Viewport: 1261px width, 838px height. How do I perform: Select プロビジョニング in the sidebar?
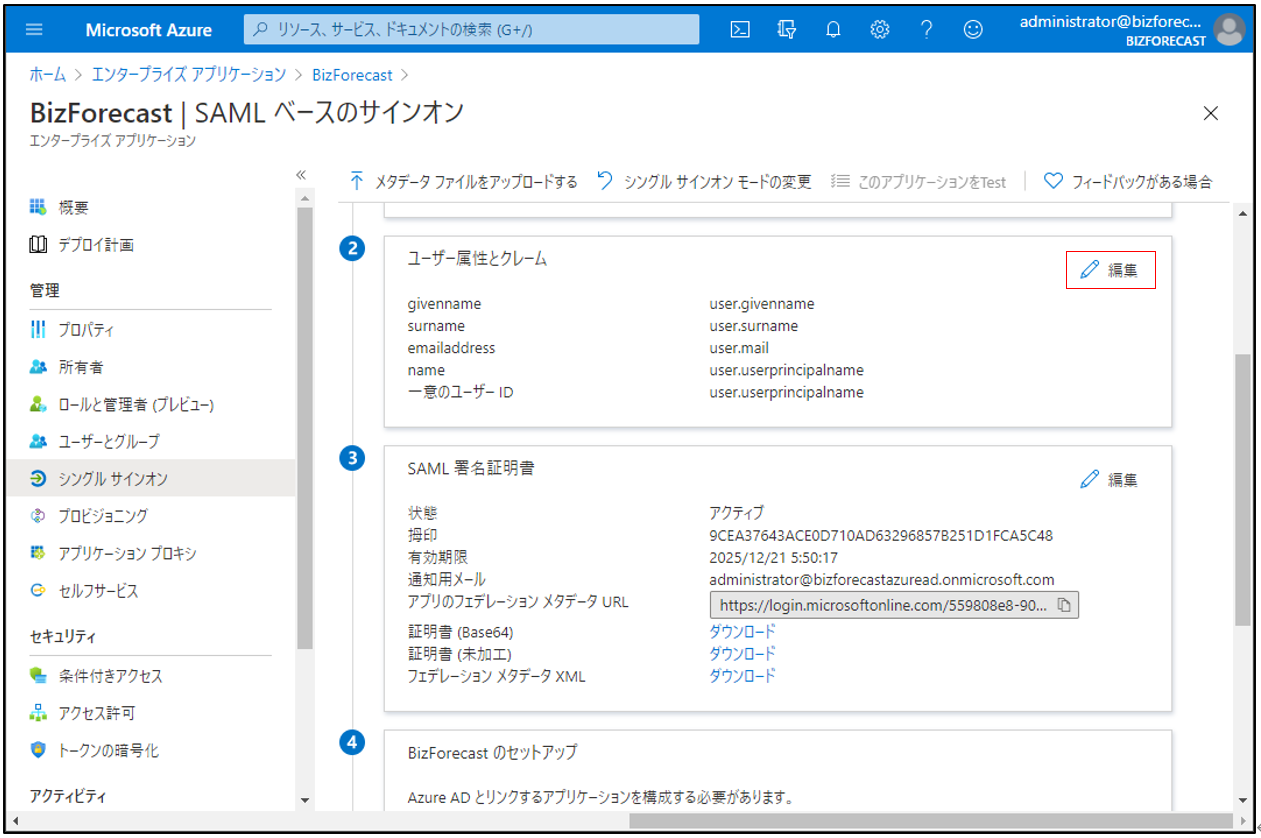[103, 516]
